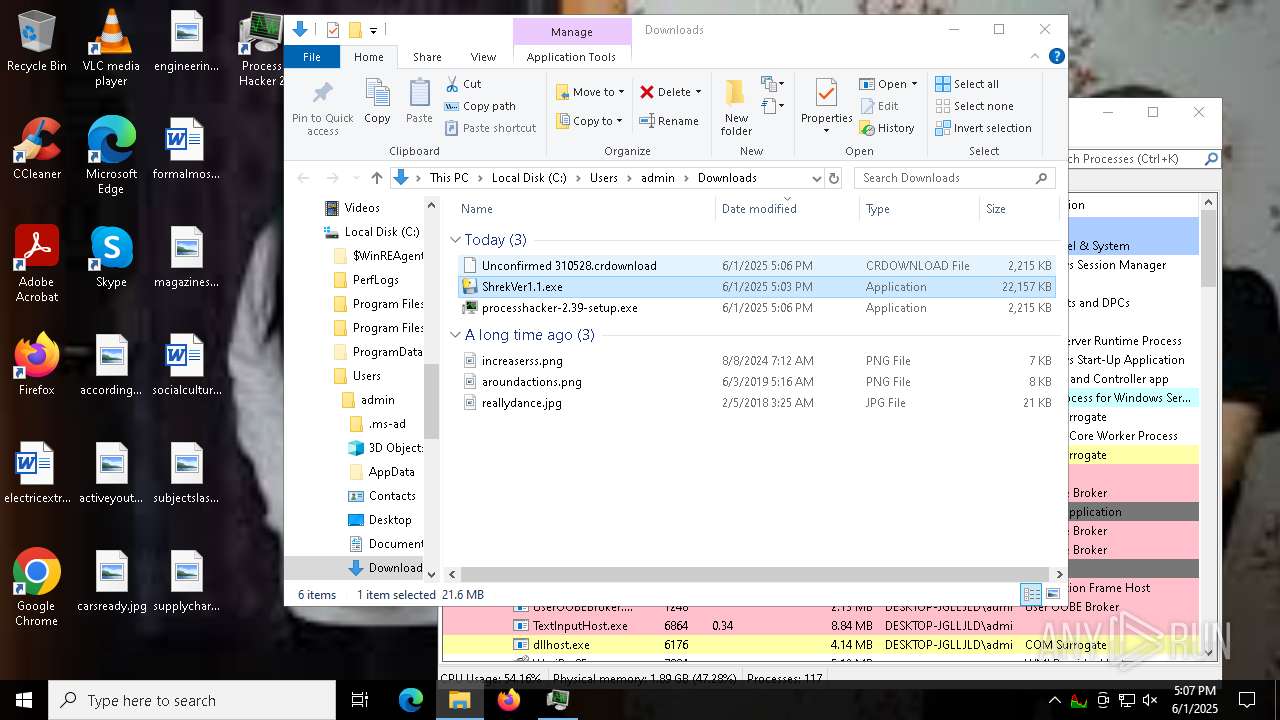Switch to the View tab

coord(483,57)
